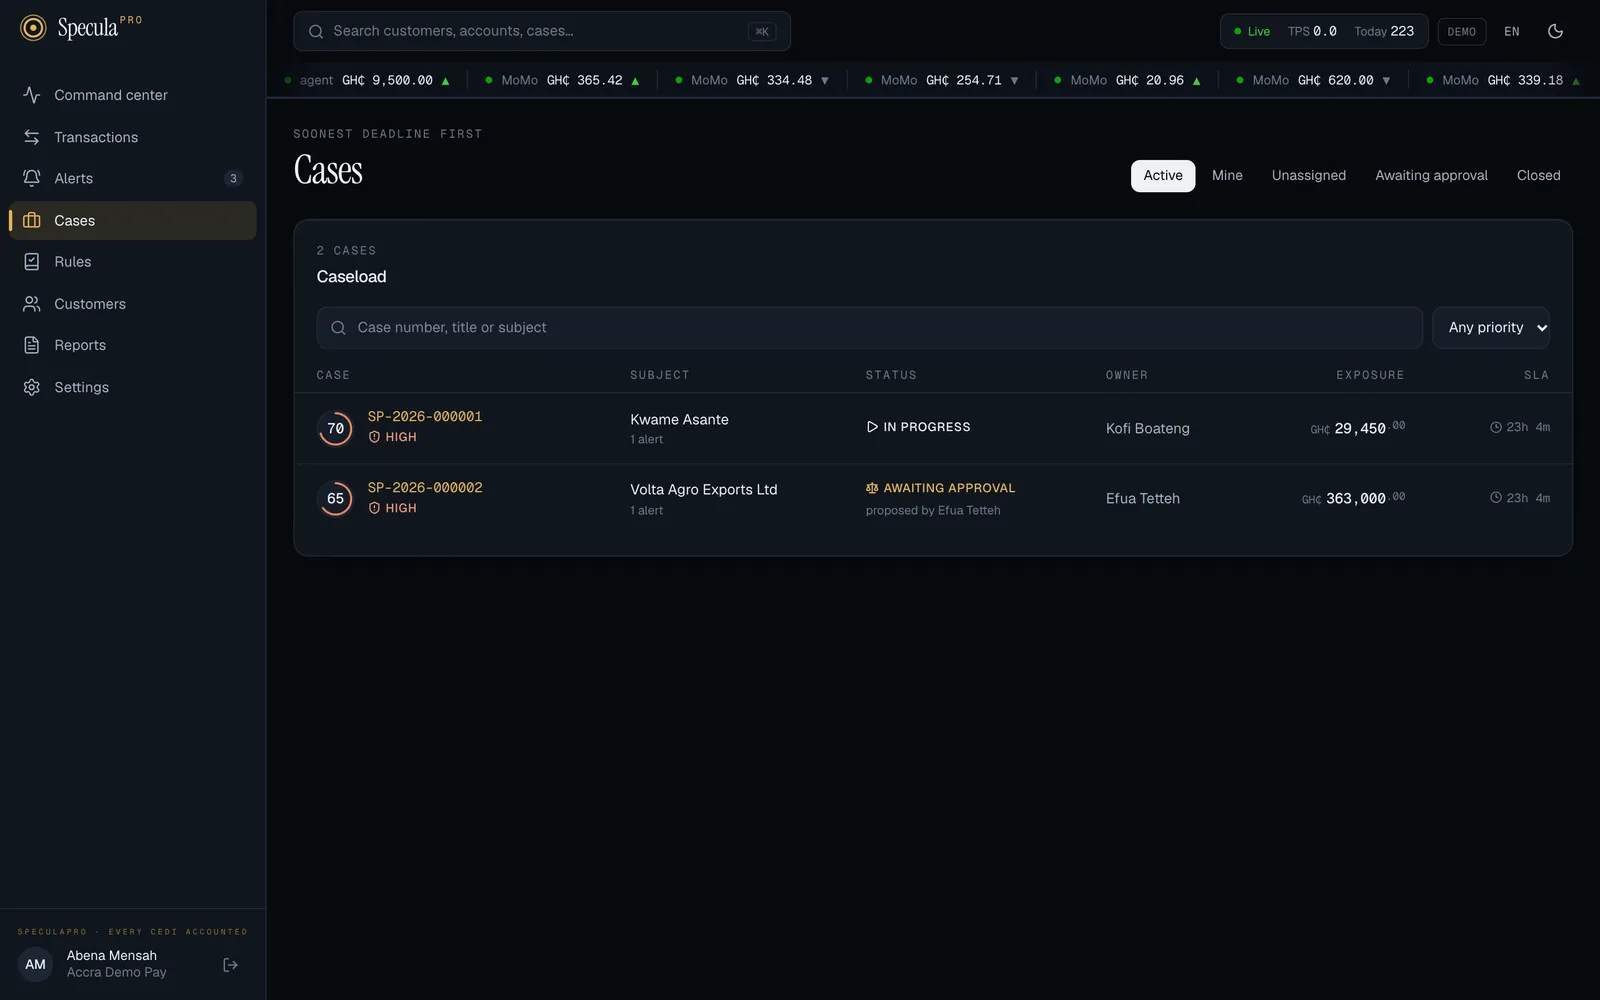The height and width of the screenshot is (1000, 1600).
Task: Select the Active cases tab
Action: 1163,176
